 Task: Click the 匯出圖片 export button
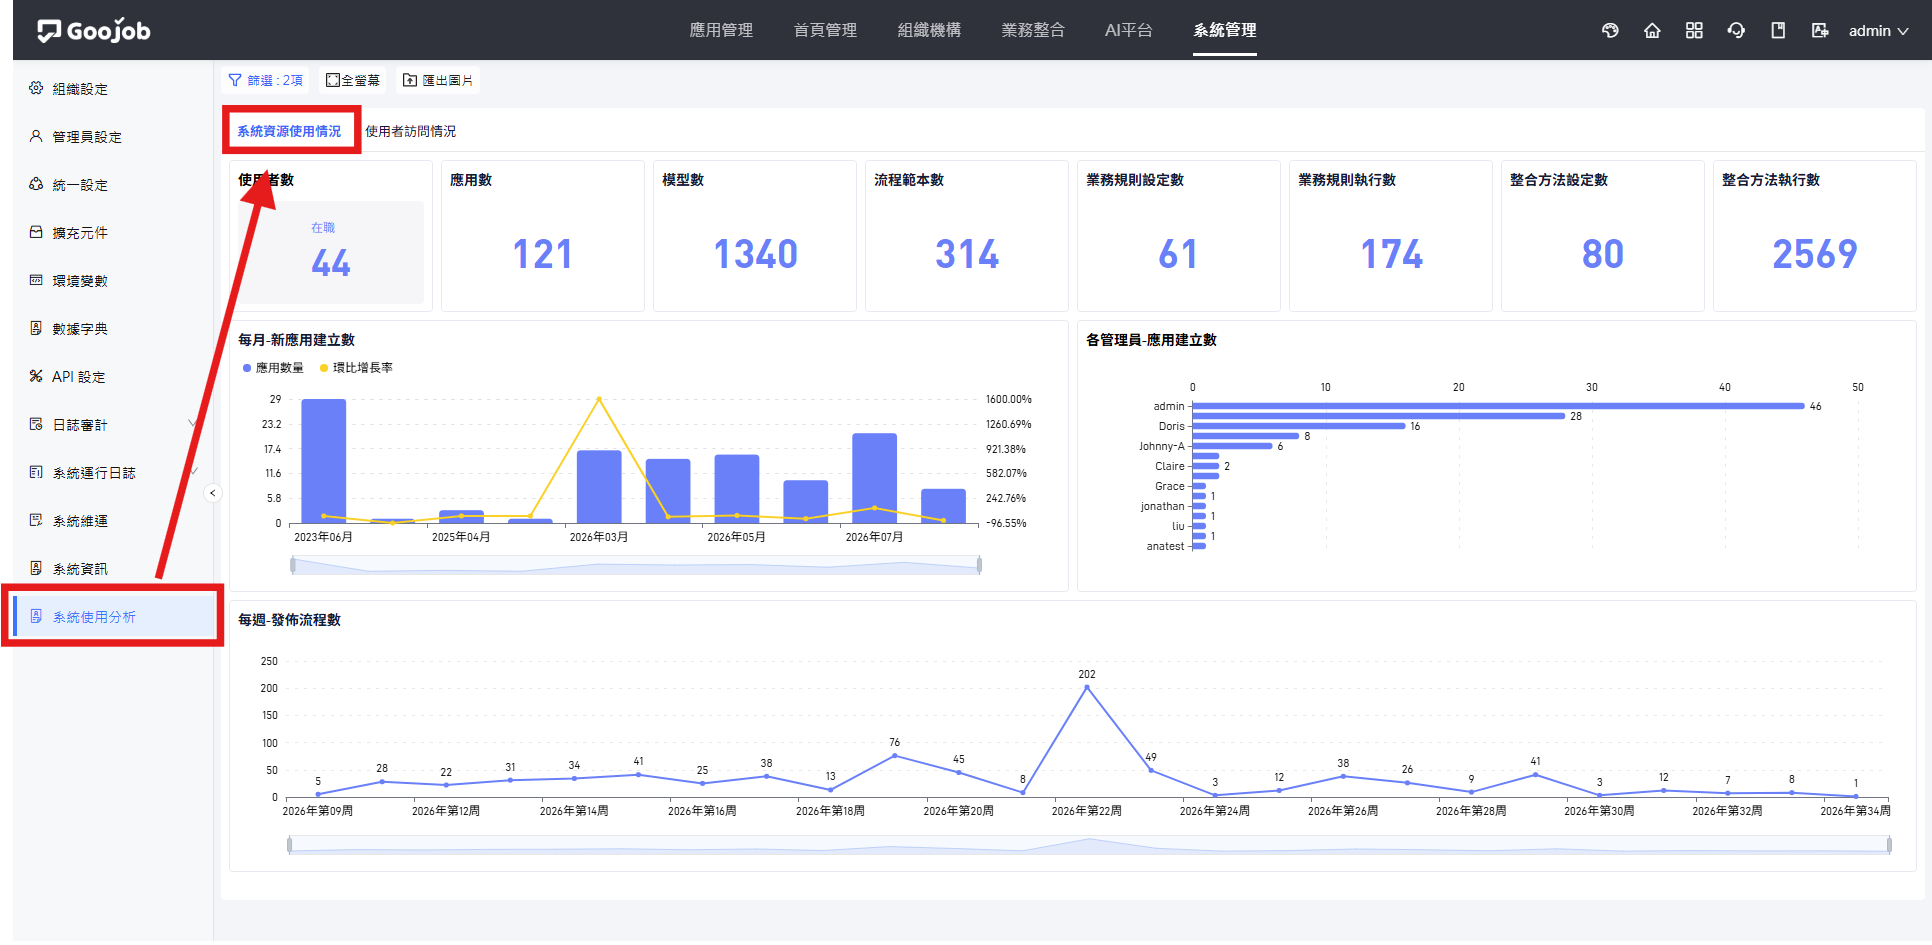(x=438, y=80)
